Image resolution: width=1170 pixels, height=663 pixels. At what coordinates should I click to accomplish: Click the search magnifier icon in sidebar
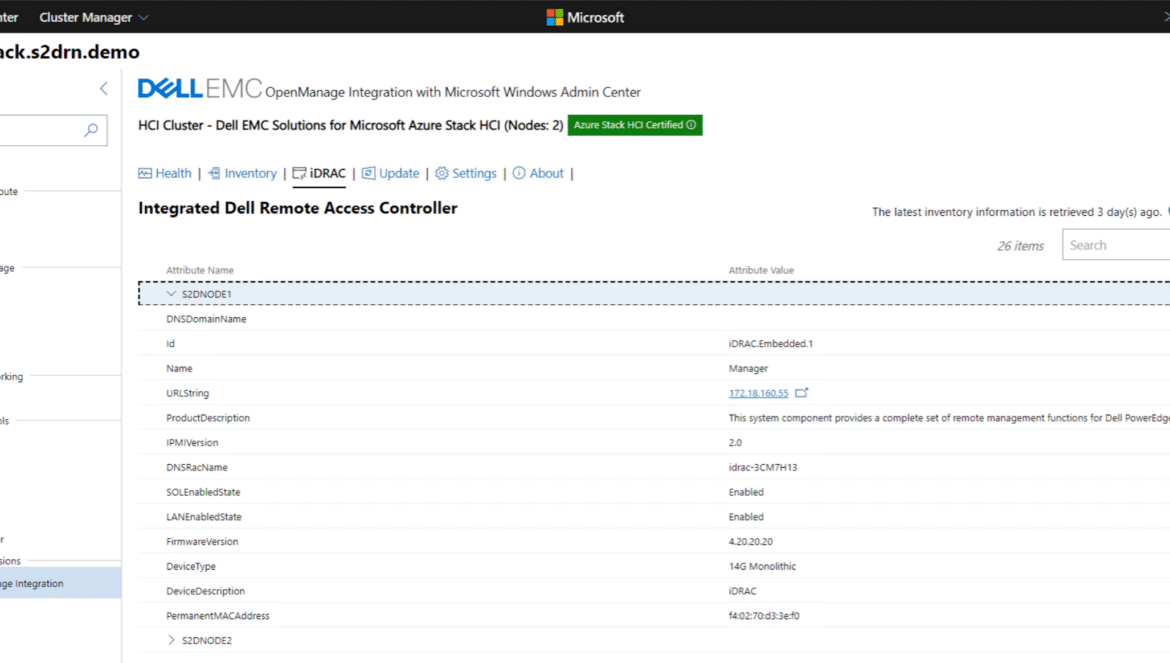[91, 130]
